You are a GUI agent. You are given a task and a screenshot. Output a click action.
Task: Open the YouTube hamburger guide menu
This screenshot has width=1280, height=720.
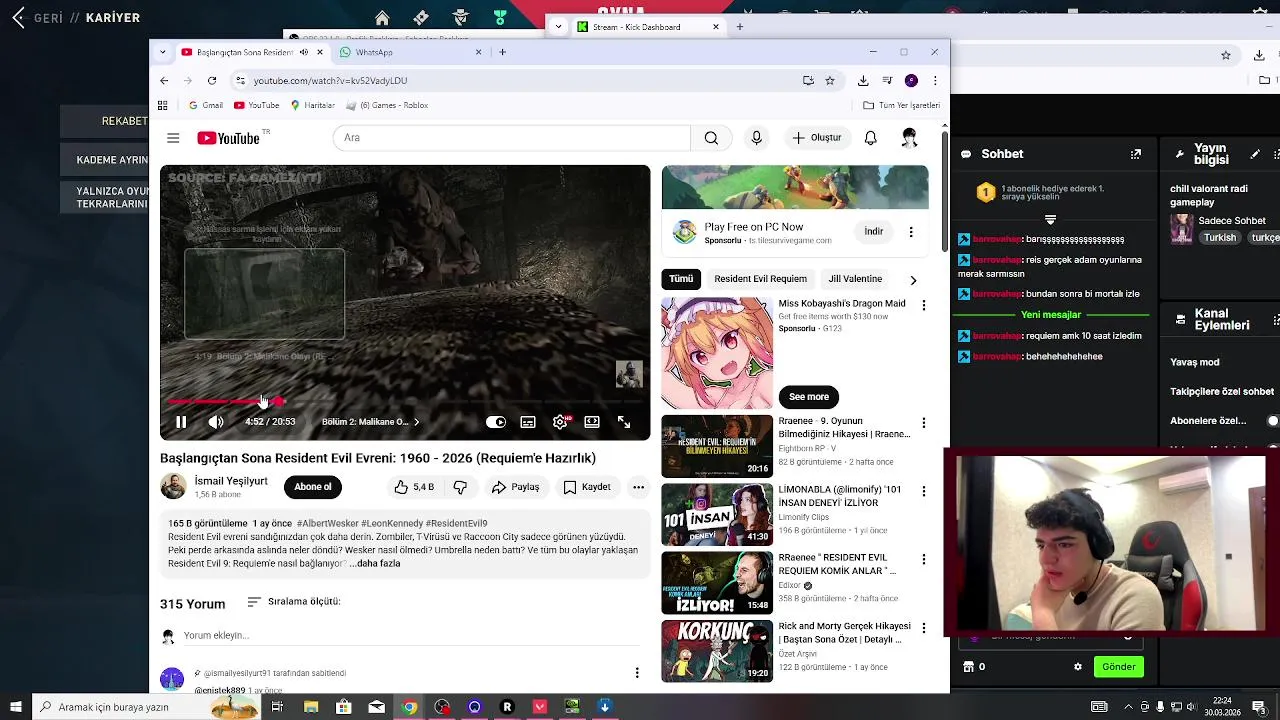(173, 138)
